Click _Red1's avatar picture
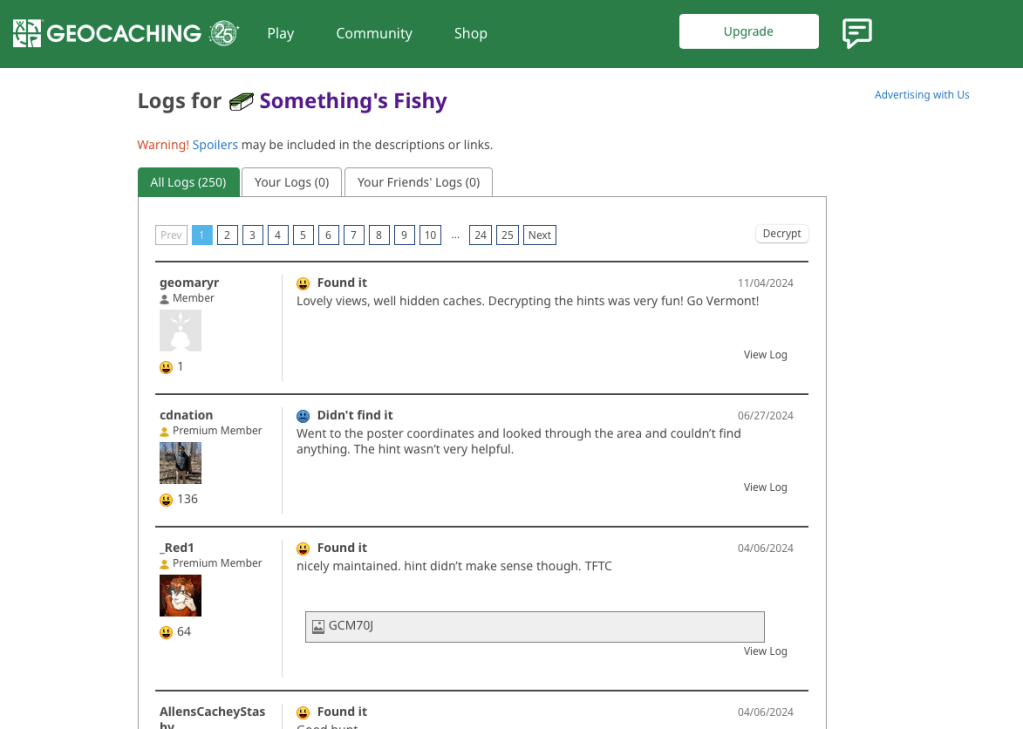Screen dimensions: 1023x729 (180, 595)
